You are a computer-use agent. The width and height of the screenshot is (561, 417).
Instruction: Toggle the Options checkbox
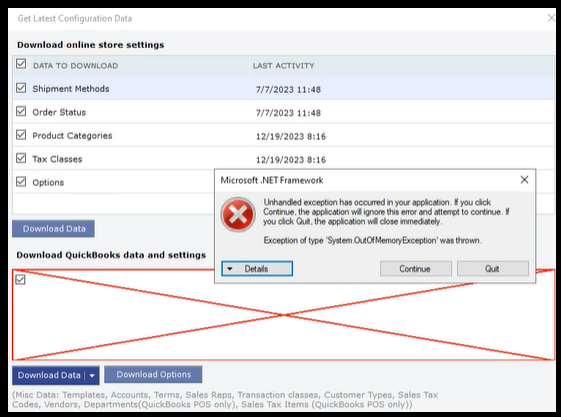point(21,182)
